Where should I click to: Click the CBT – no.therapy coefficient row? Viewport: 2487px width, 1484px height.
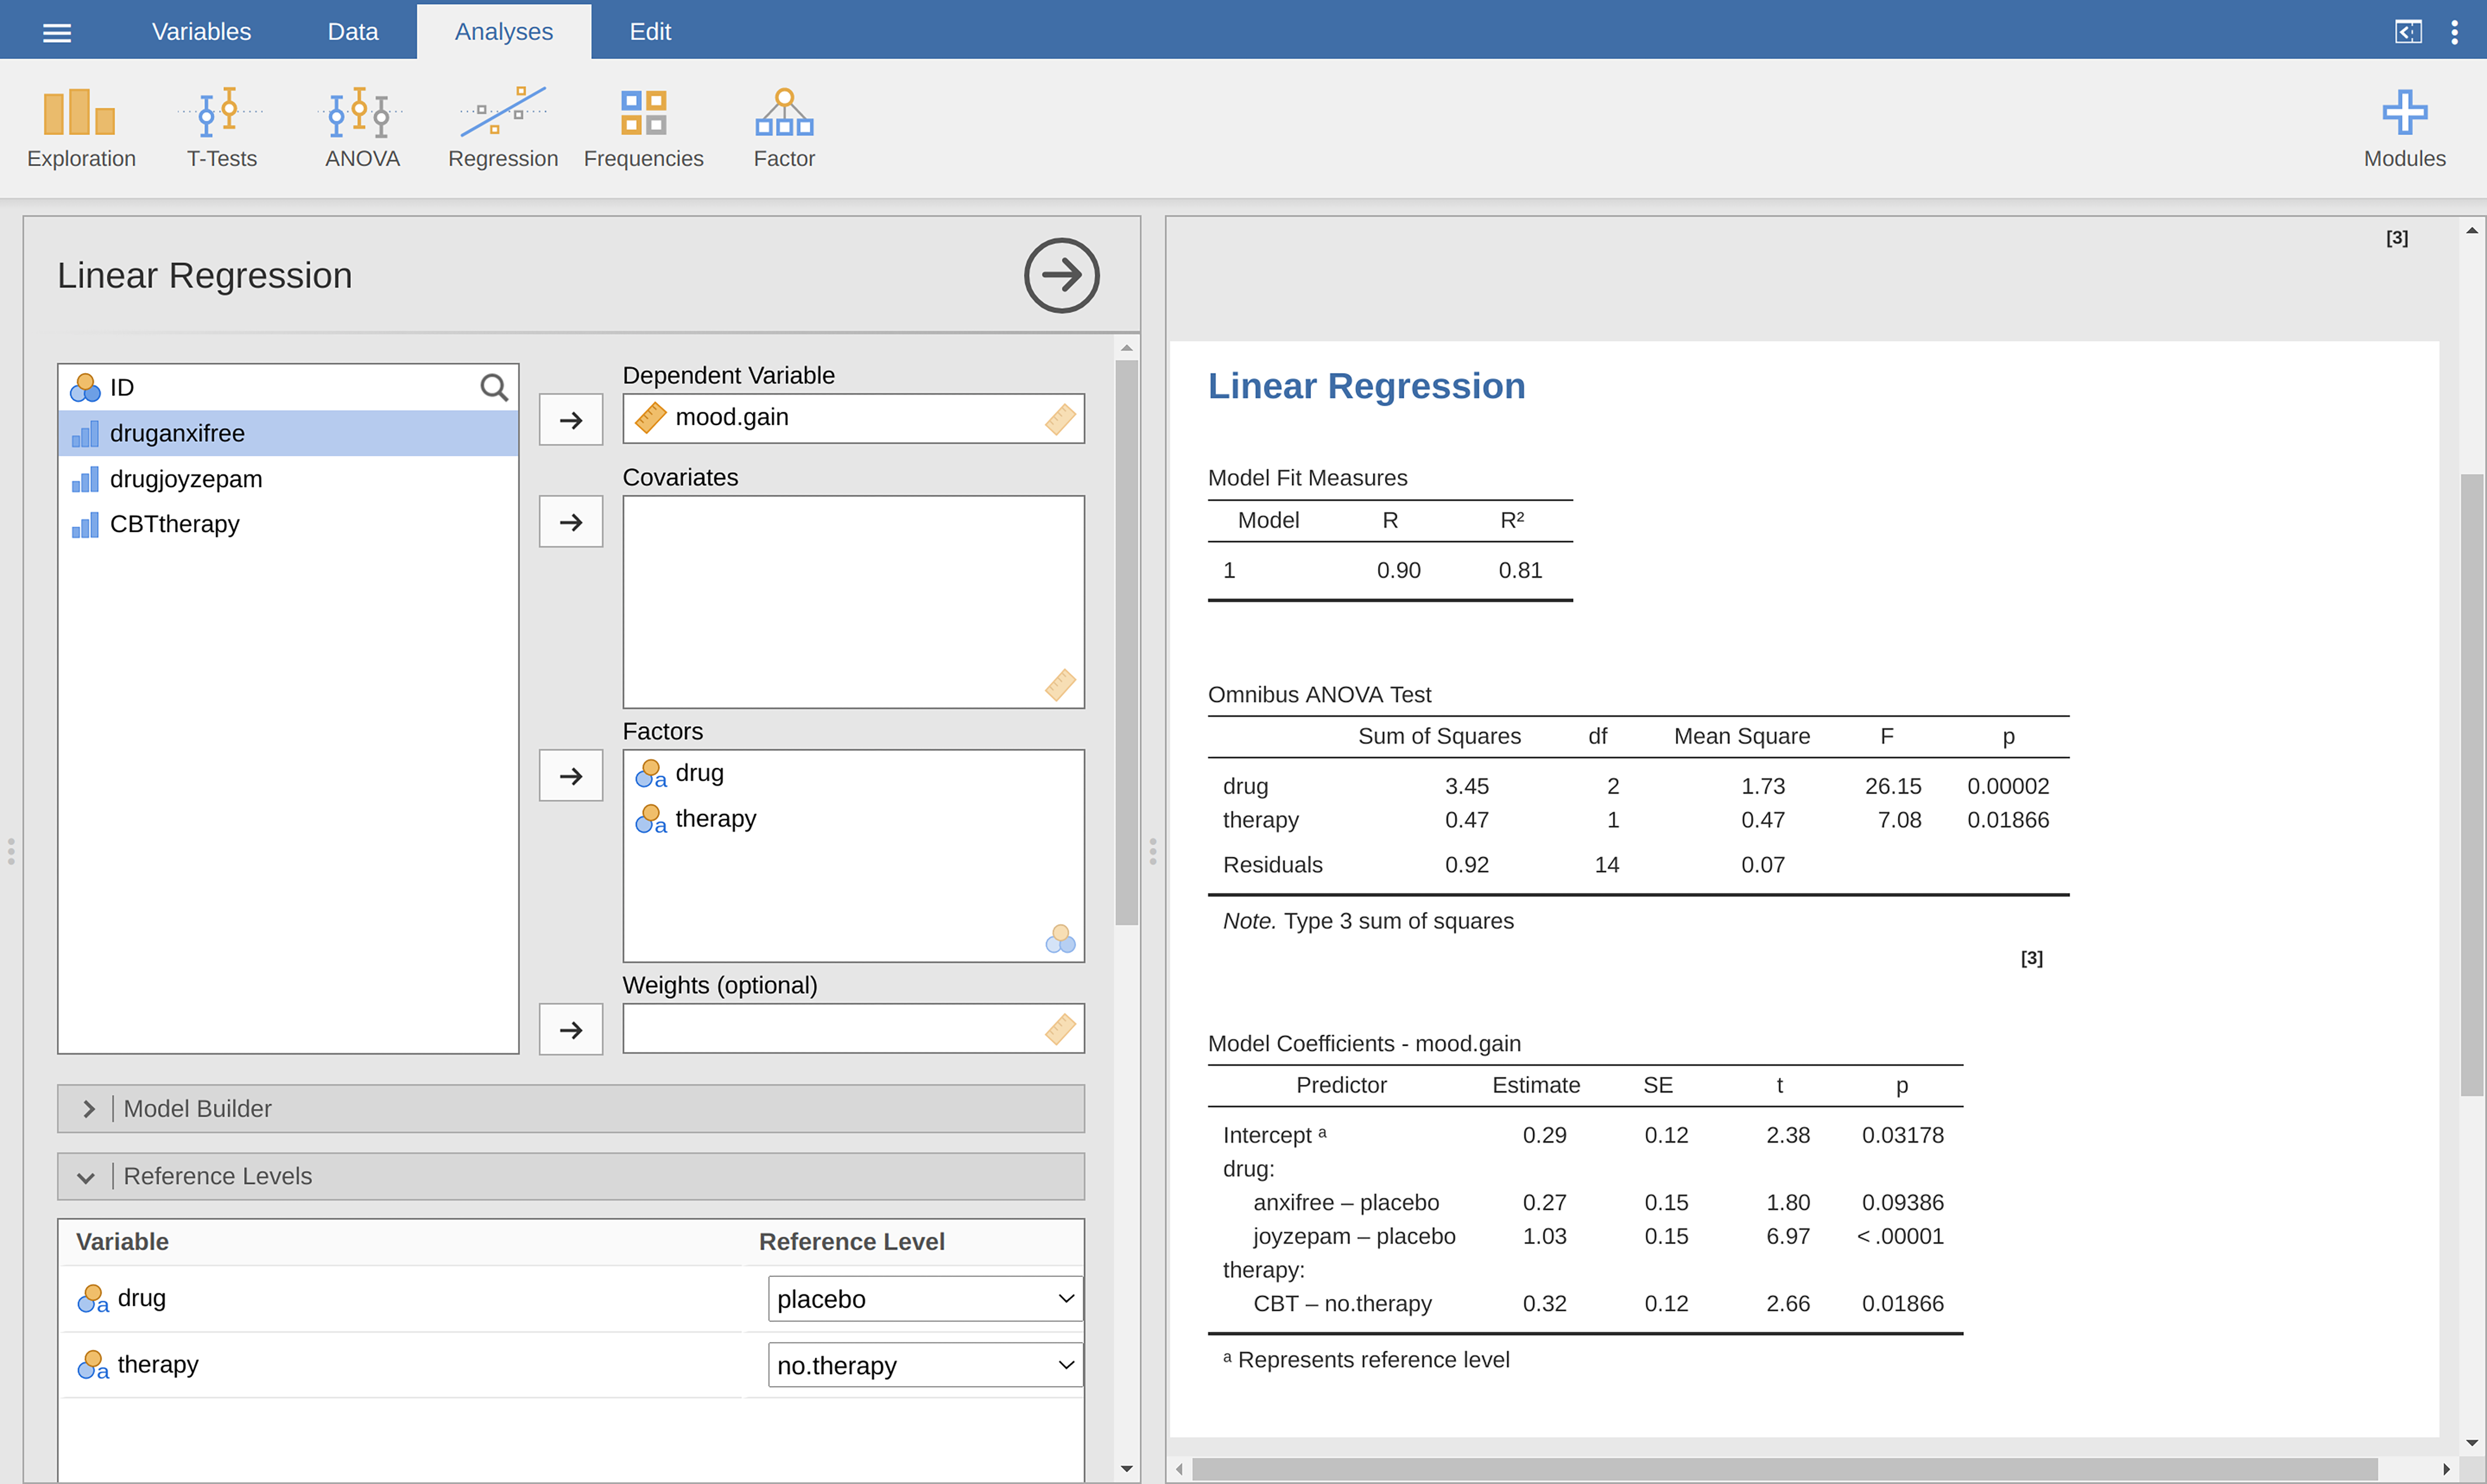(x=1585, y=1304)
